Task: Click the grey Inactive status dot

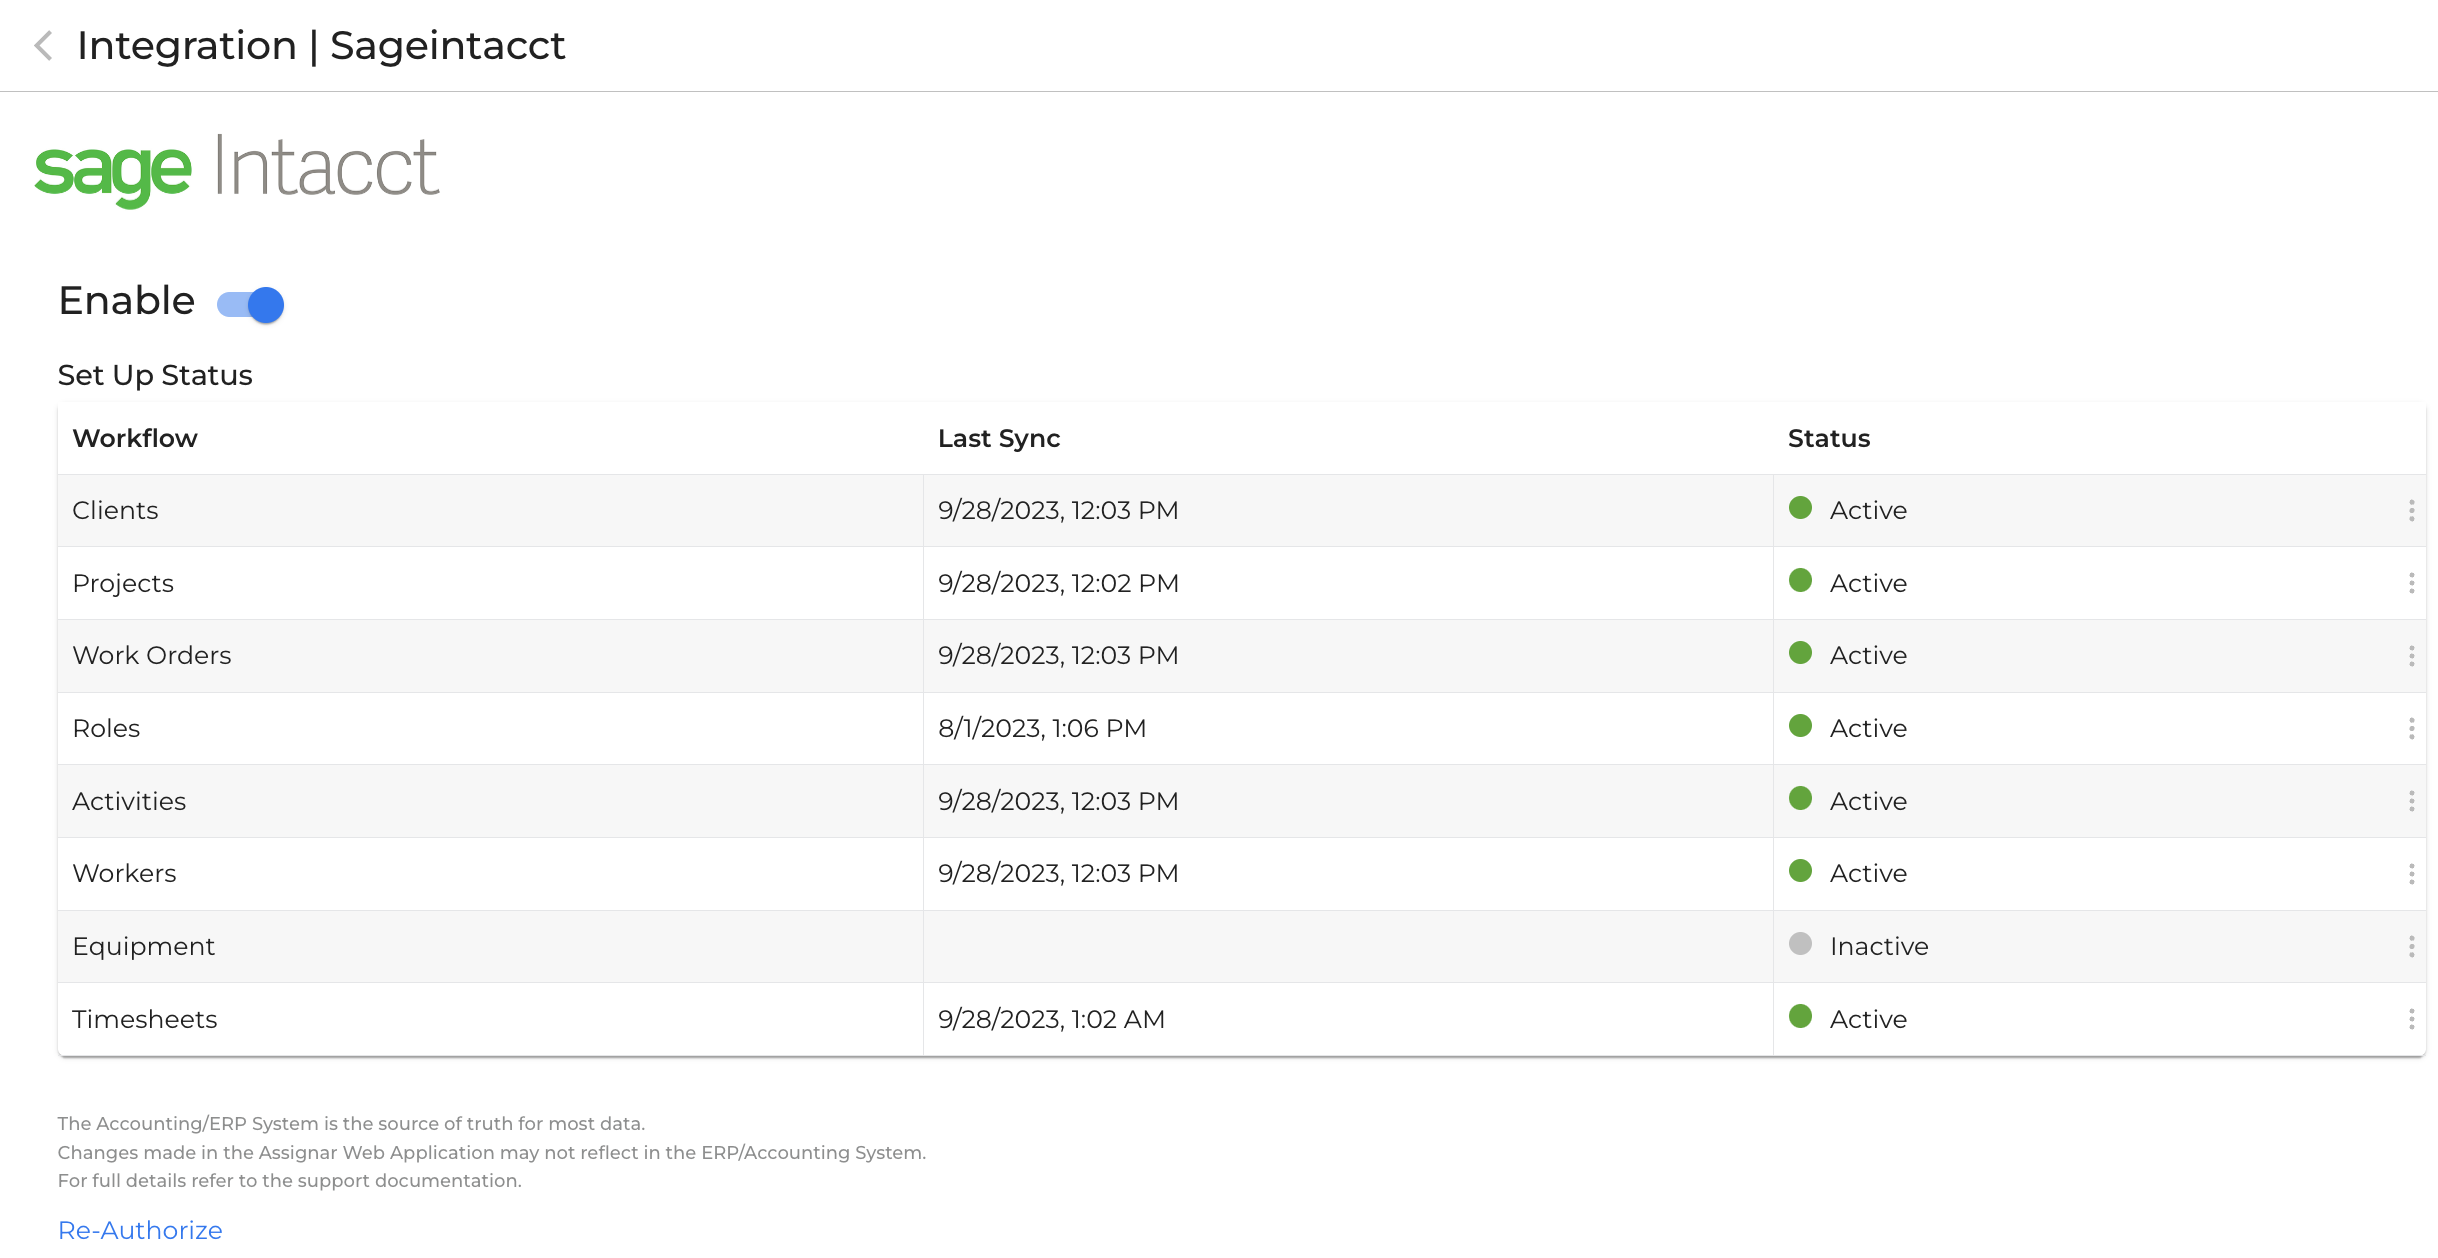Action: click(x=1800, y=944)
